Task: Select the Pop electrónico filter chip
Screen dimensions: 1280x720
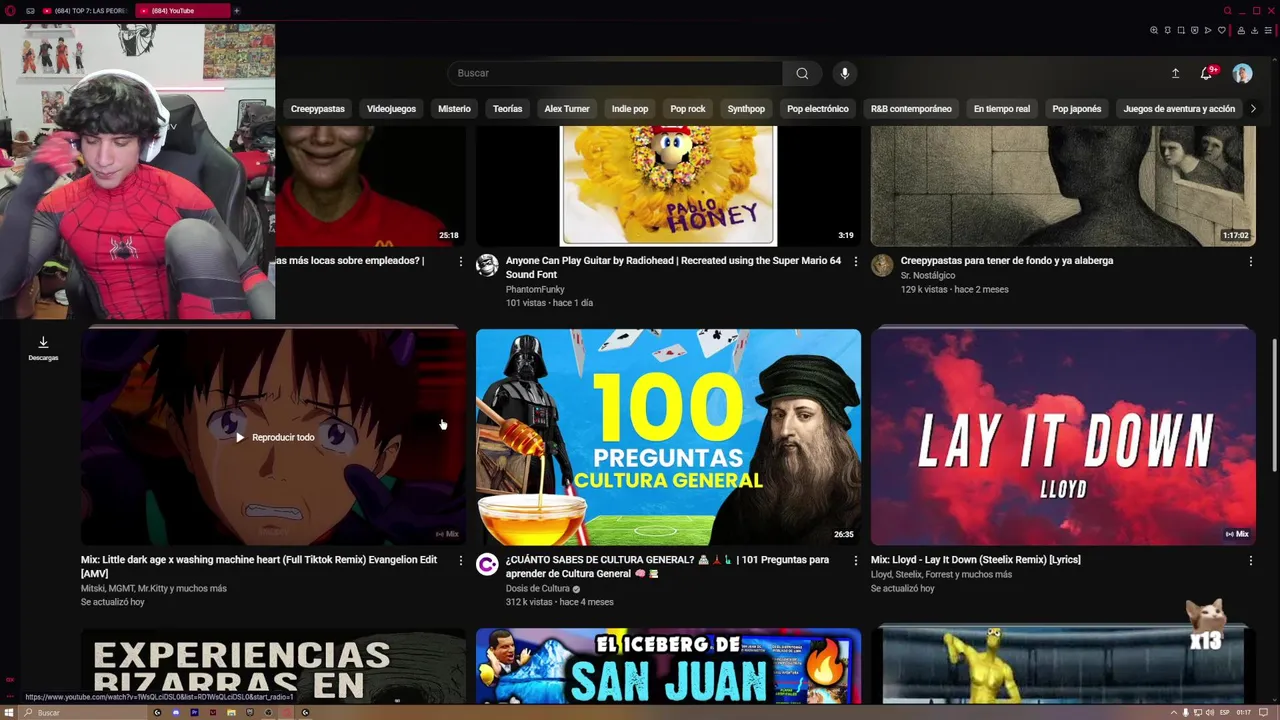Action: pyautogui.click(x=818, y=109)
